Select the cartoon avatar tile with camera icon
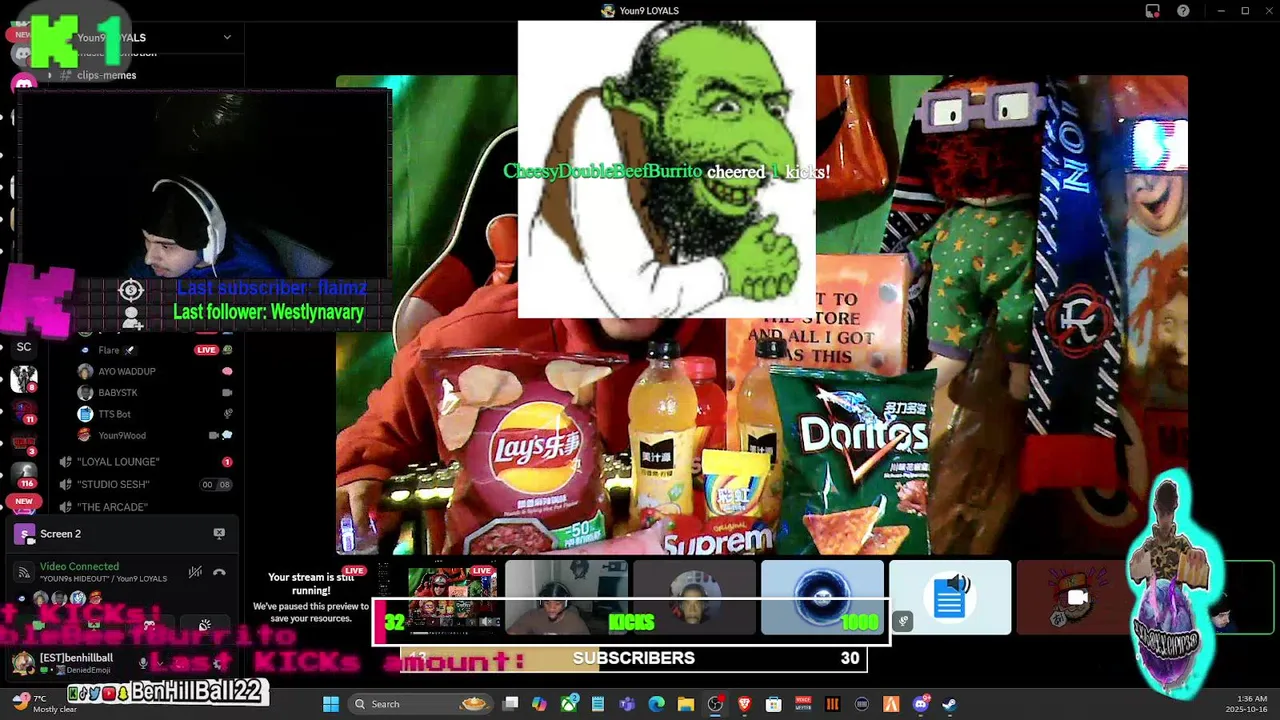This screenshot has height=720, width=1280. pyautogui.click(x=1078, y=597)
